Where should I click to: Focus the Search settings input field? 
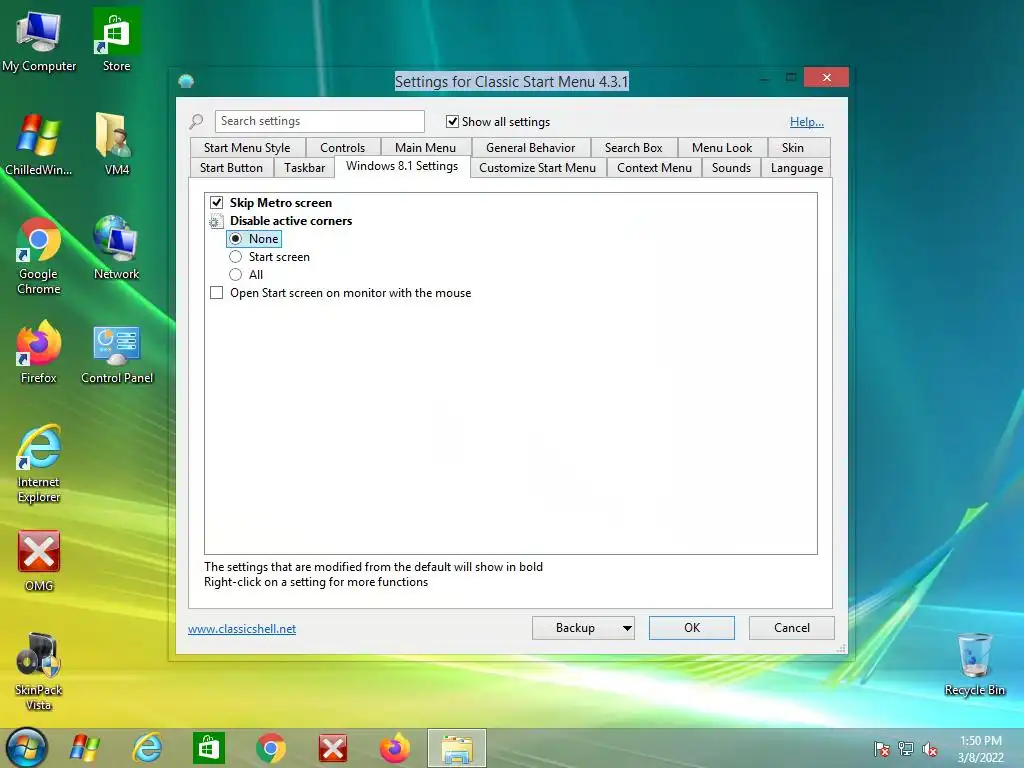[319, 121]
